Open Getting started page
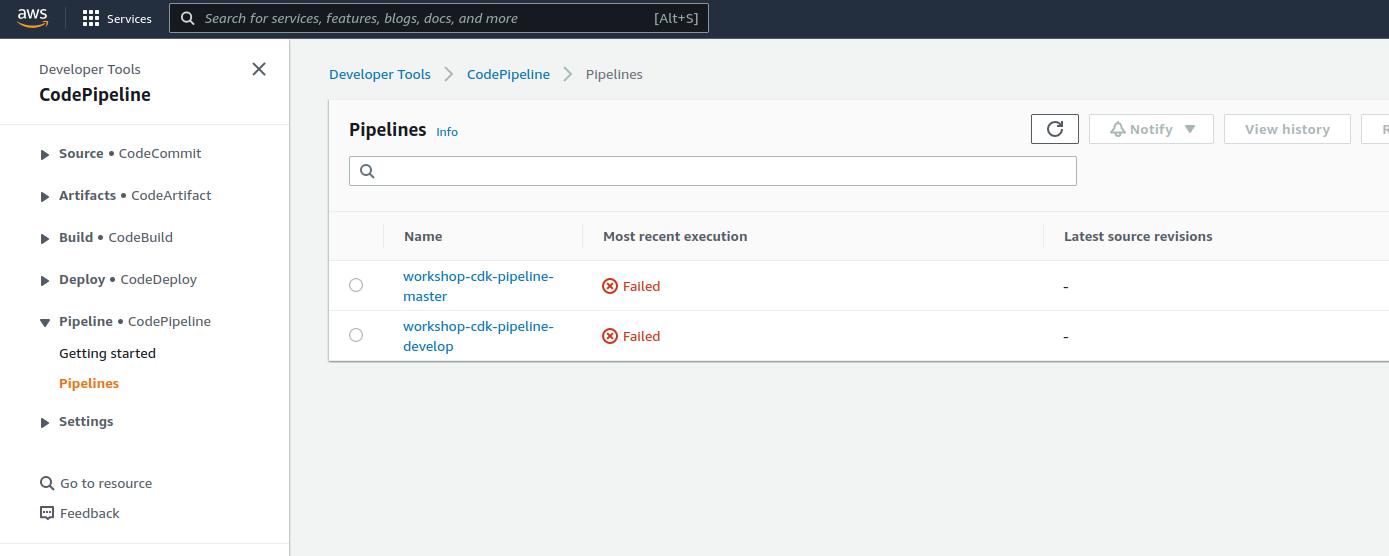 tap(107, 353)
